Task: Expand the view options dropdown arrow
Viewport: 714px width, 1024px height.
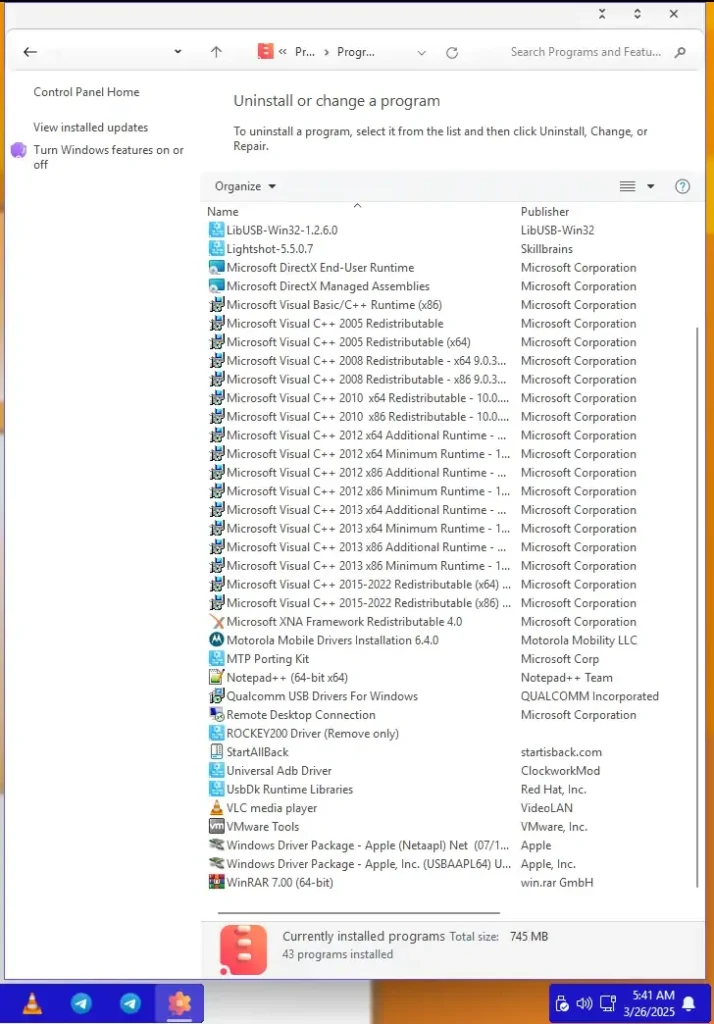Action: coord(651,186)
